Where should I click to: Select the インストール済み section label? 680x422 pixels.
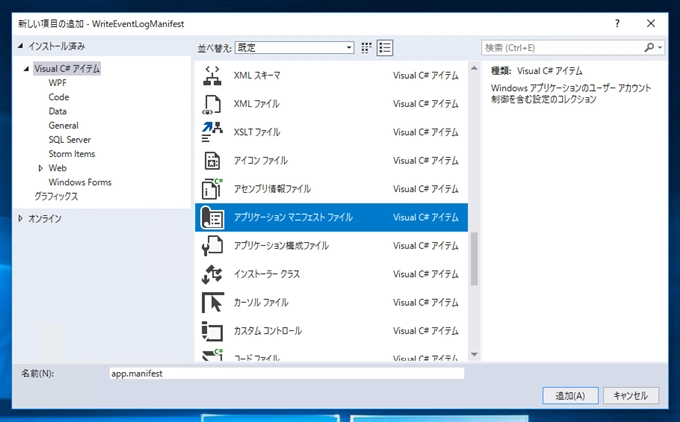click(x=56, y=46)
